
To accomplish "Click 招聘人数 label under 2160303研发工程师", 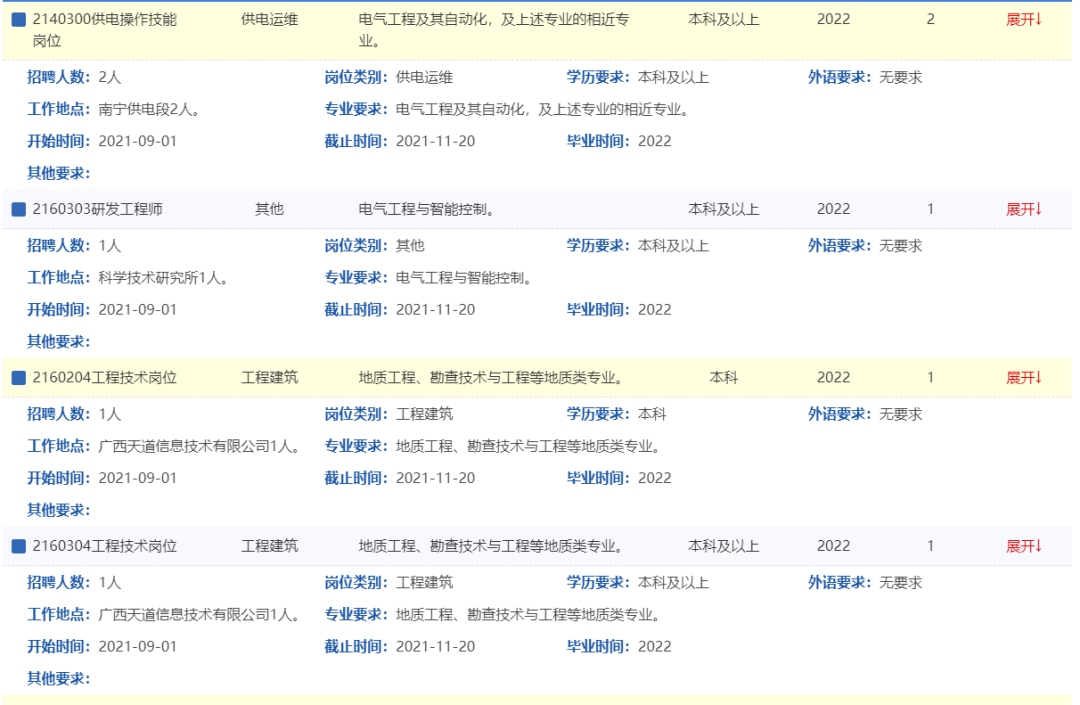I will pyautogui.click(x=58, y=246).
